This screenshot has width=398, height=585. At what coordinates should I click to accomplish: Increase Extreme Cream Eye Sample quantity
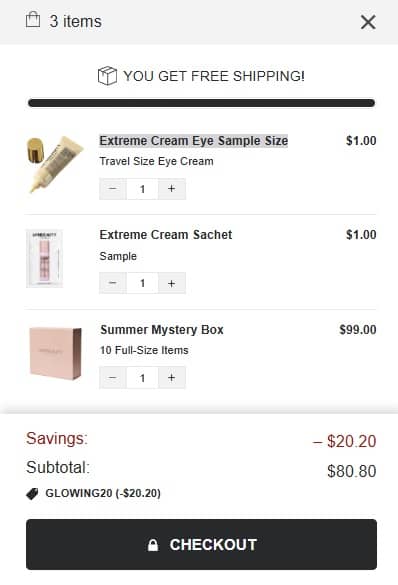(x=172, y=189)
